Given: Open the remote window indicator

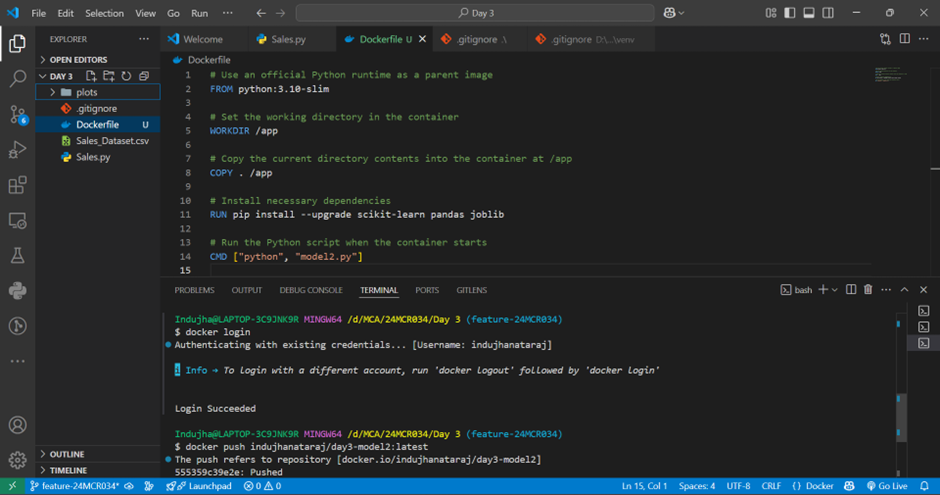Looking at the screenshot, I should click(x=12, y=486).
